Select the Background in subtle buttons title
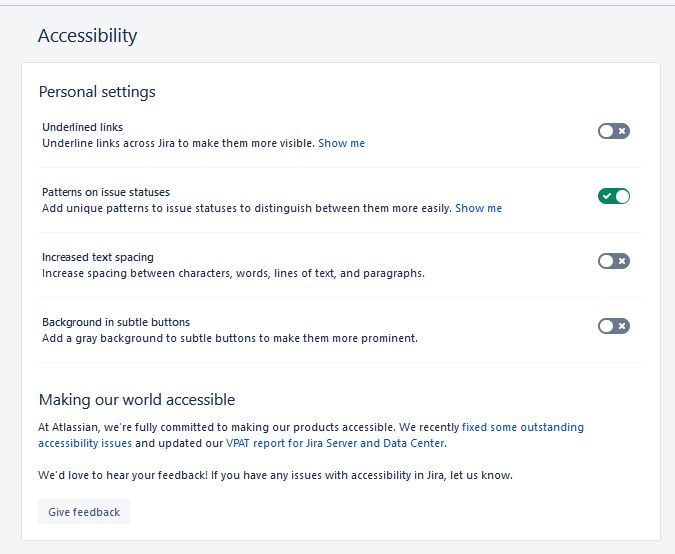 click(x=116, y=322)
